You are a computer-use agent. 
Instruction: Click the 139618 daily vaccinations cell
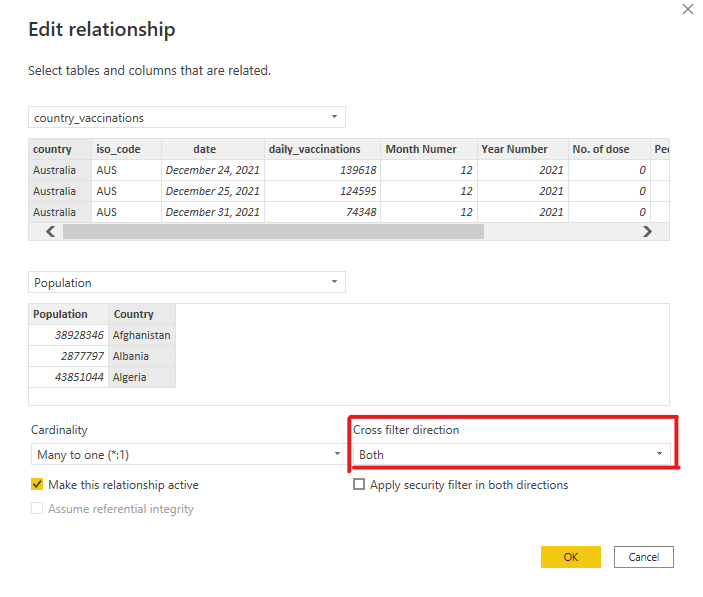[322, 170]
